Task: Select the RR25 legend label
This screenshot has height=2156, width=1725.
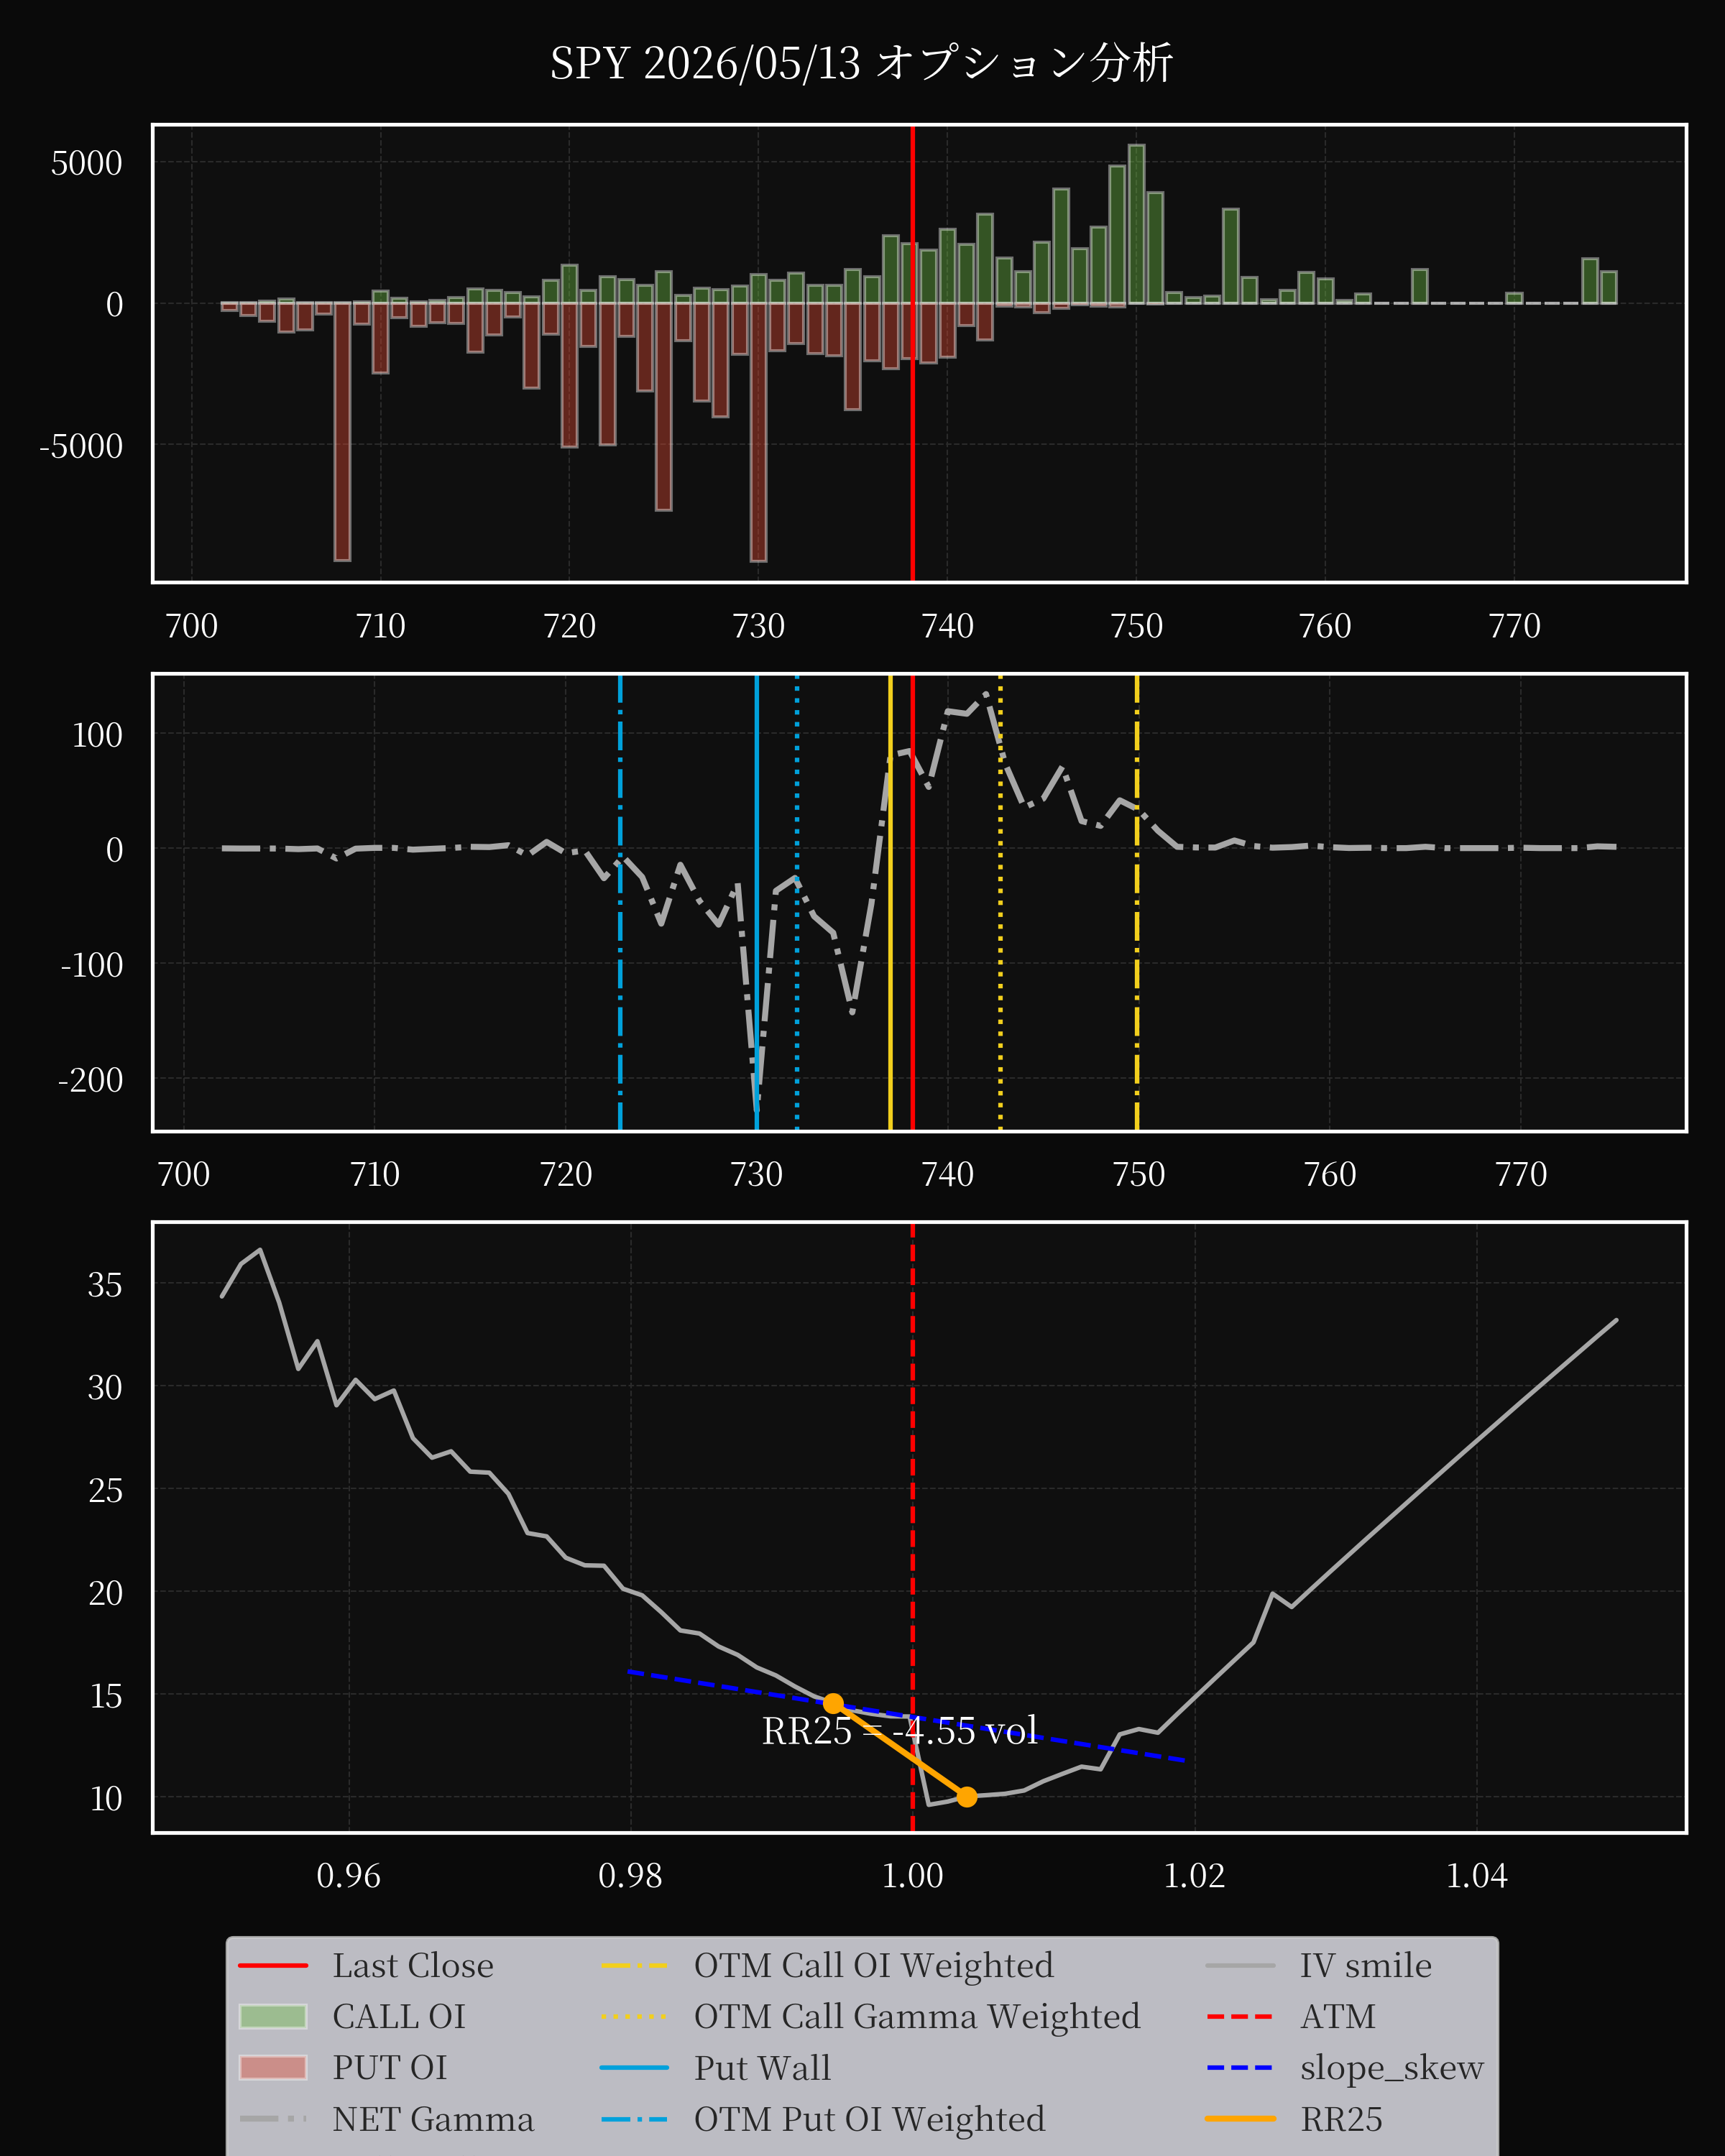Action: tap(1342, 2119)
